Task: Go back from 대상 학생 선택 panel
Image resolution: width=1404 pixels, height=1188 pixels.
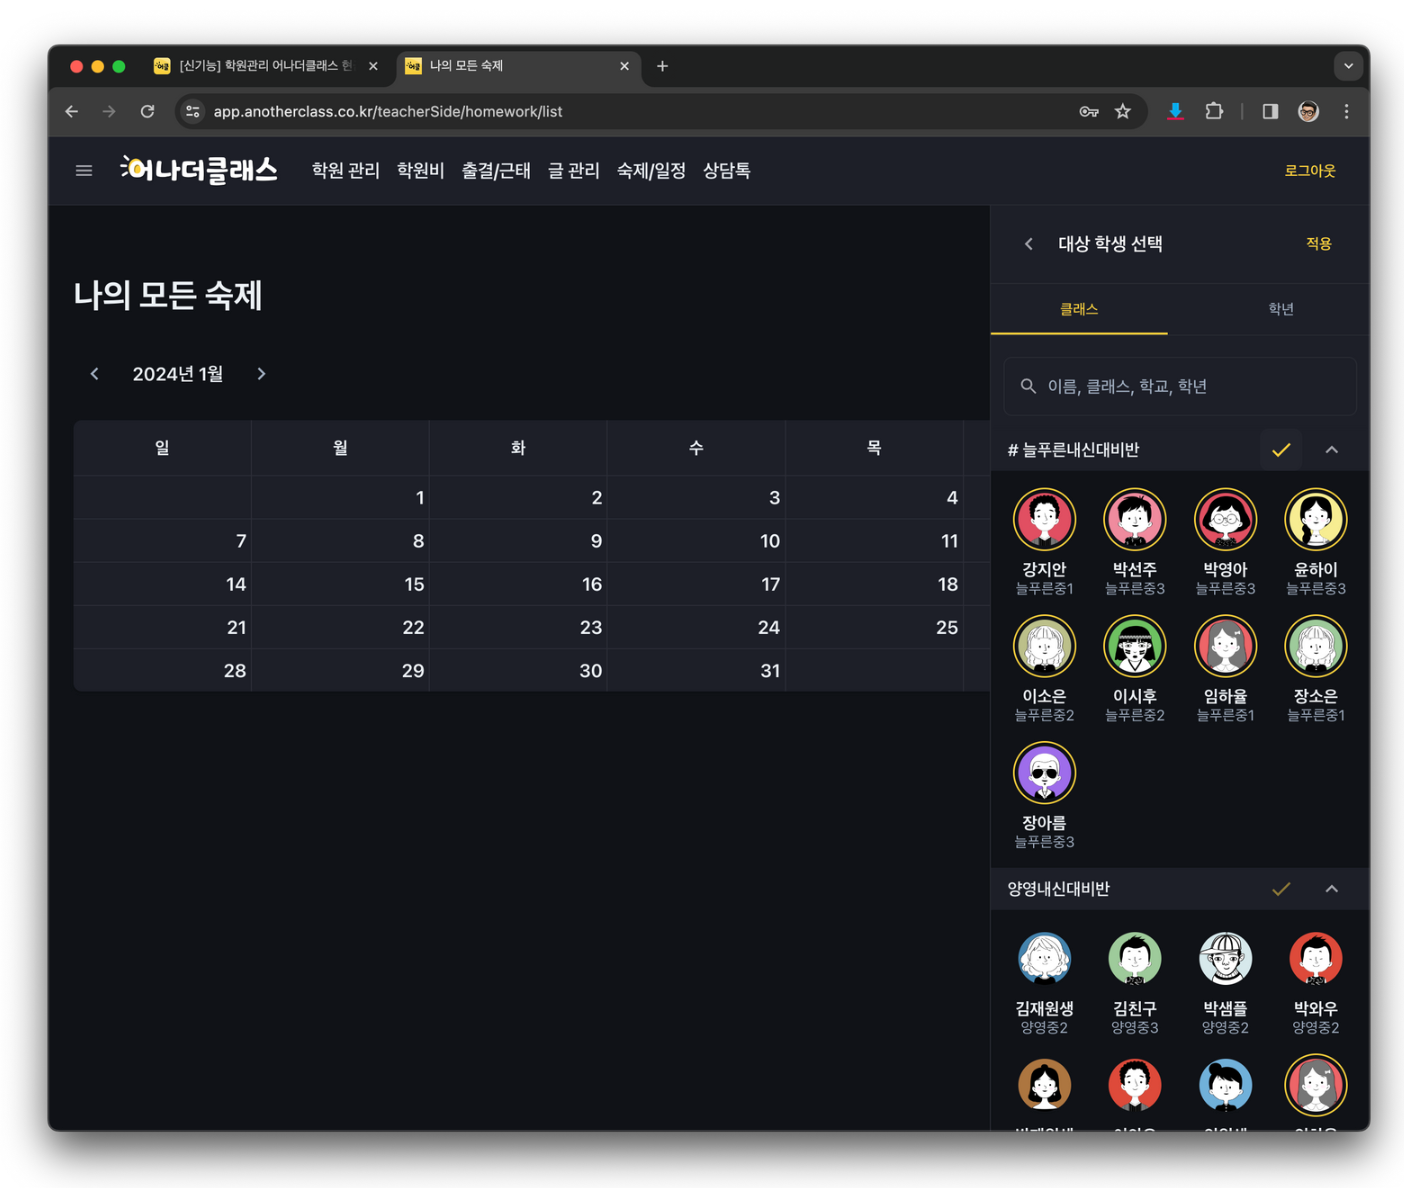Action: 1029,244
